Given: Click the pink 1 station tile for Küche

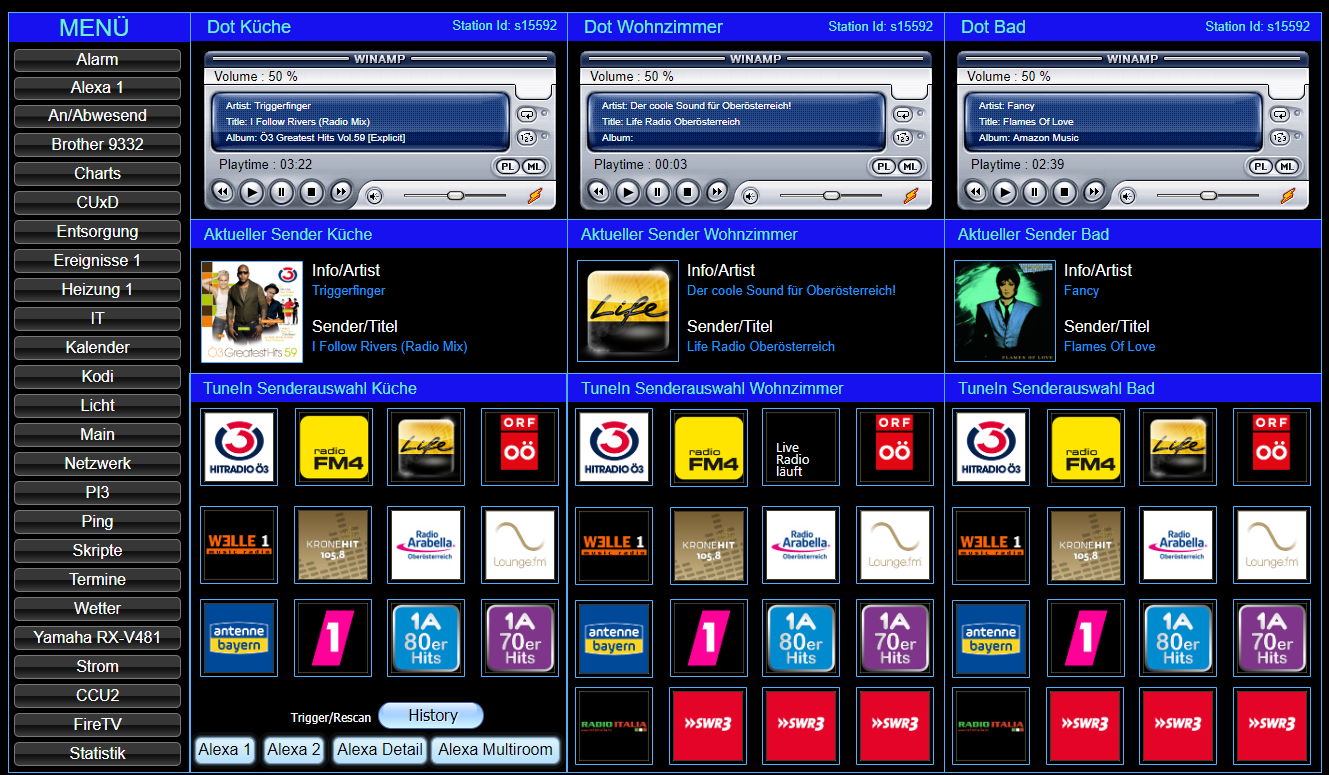Looking at the screenshot, I should 334,638.
